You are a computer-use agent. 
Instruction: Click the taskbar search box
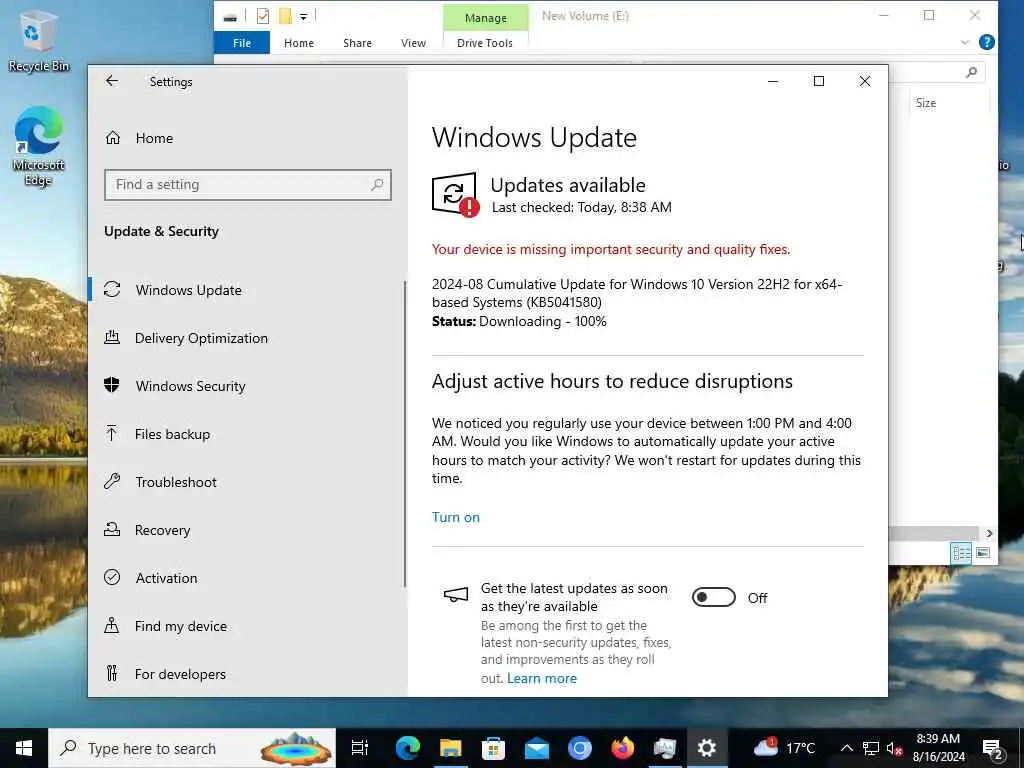[192, 748]
